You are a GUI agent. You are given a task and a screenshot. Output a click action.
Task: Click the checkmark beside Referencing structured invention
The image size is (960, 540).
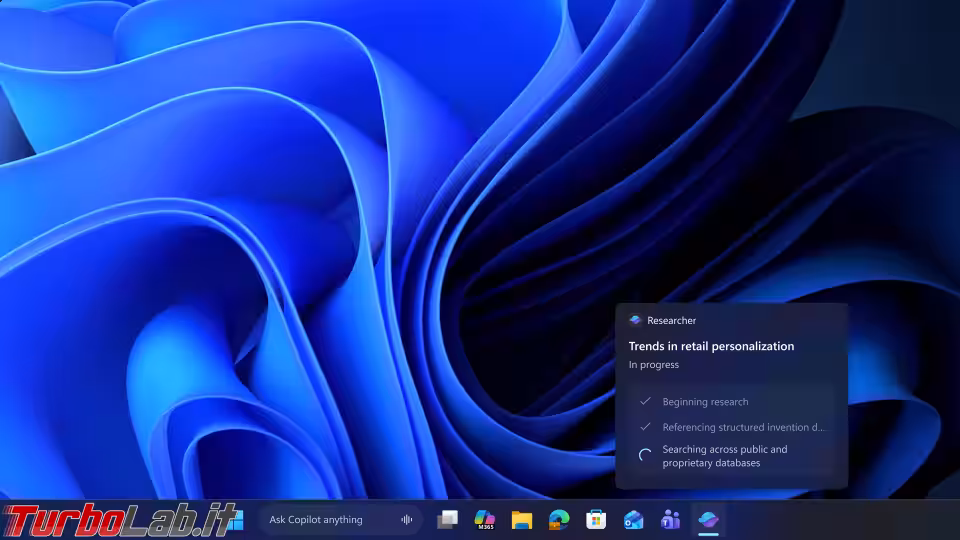pyautogui.click(x=645, y=427)
